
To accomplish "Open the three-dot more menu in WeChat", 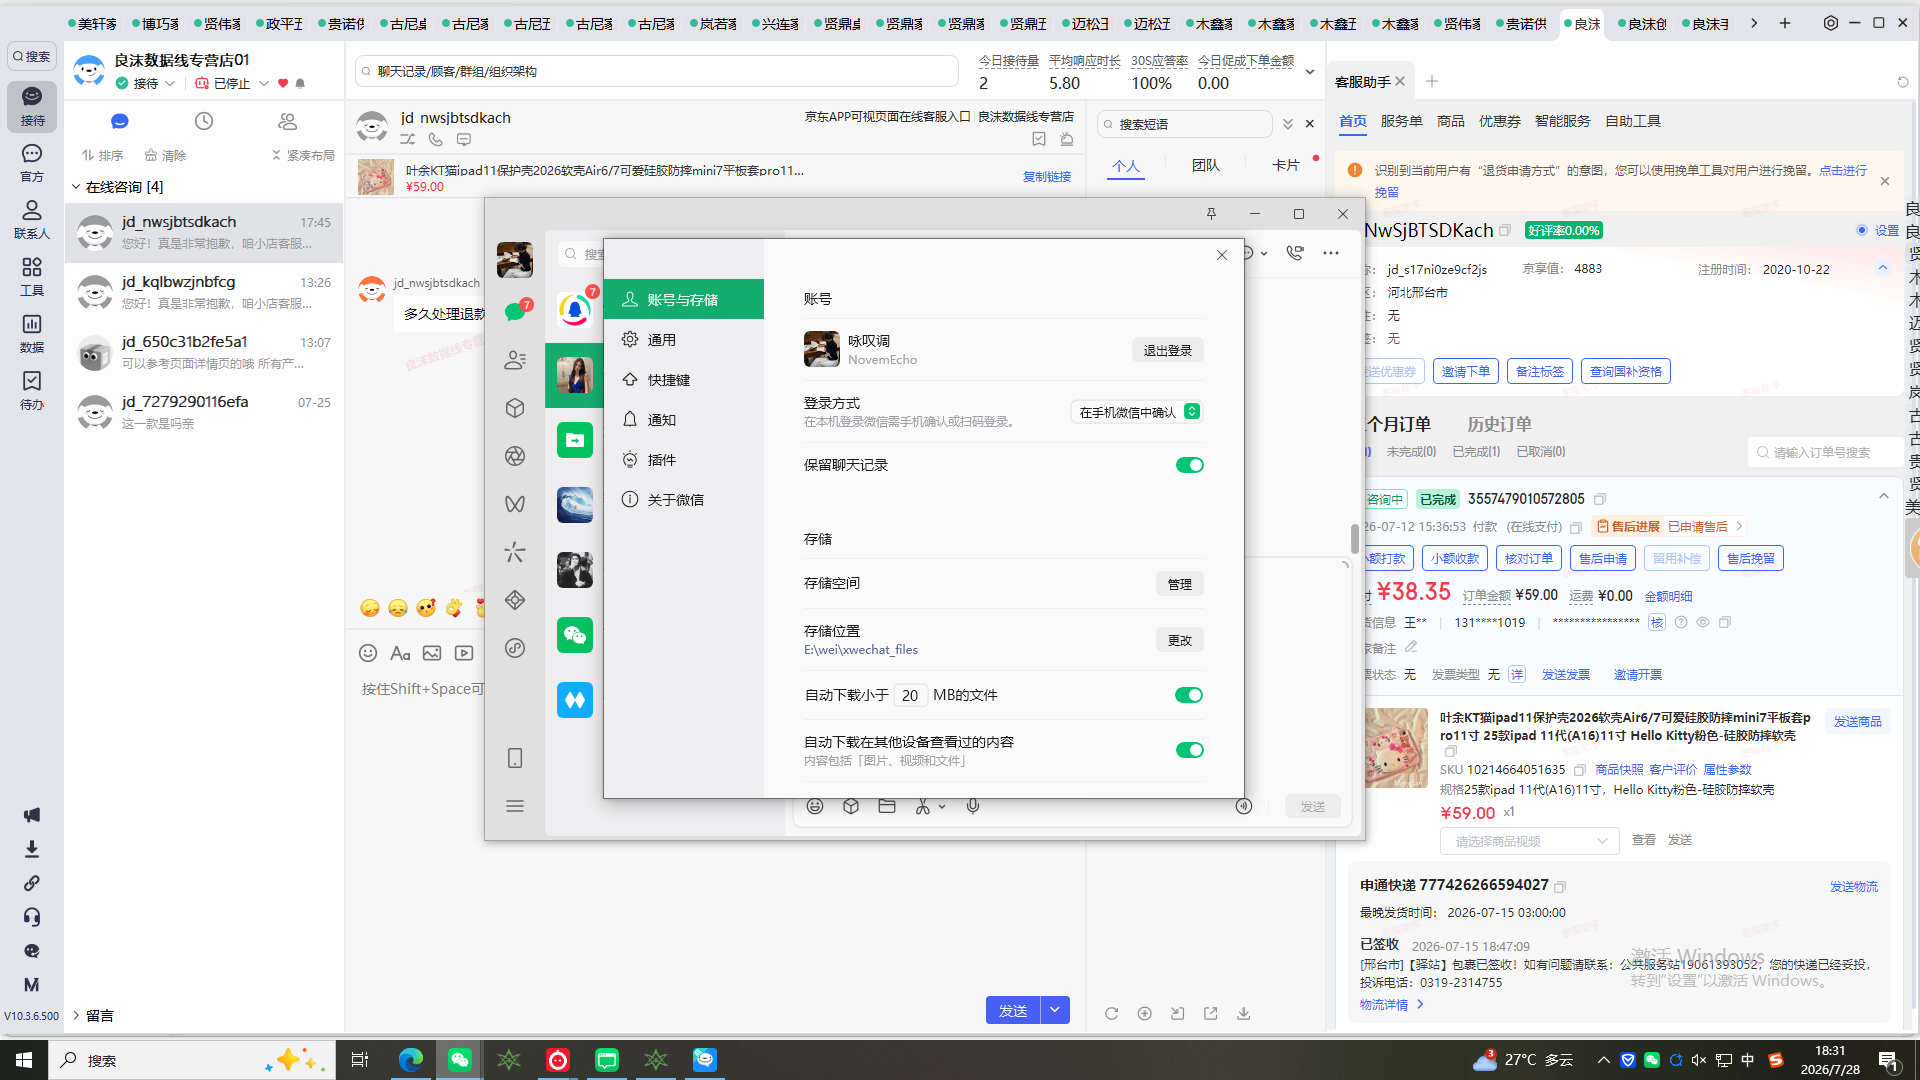I will [x=1331, y=253].
